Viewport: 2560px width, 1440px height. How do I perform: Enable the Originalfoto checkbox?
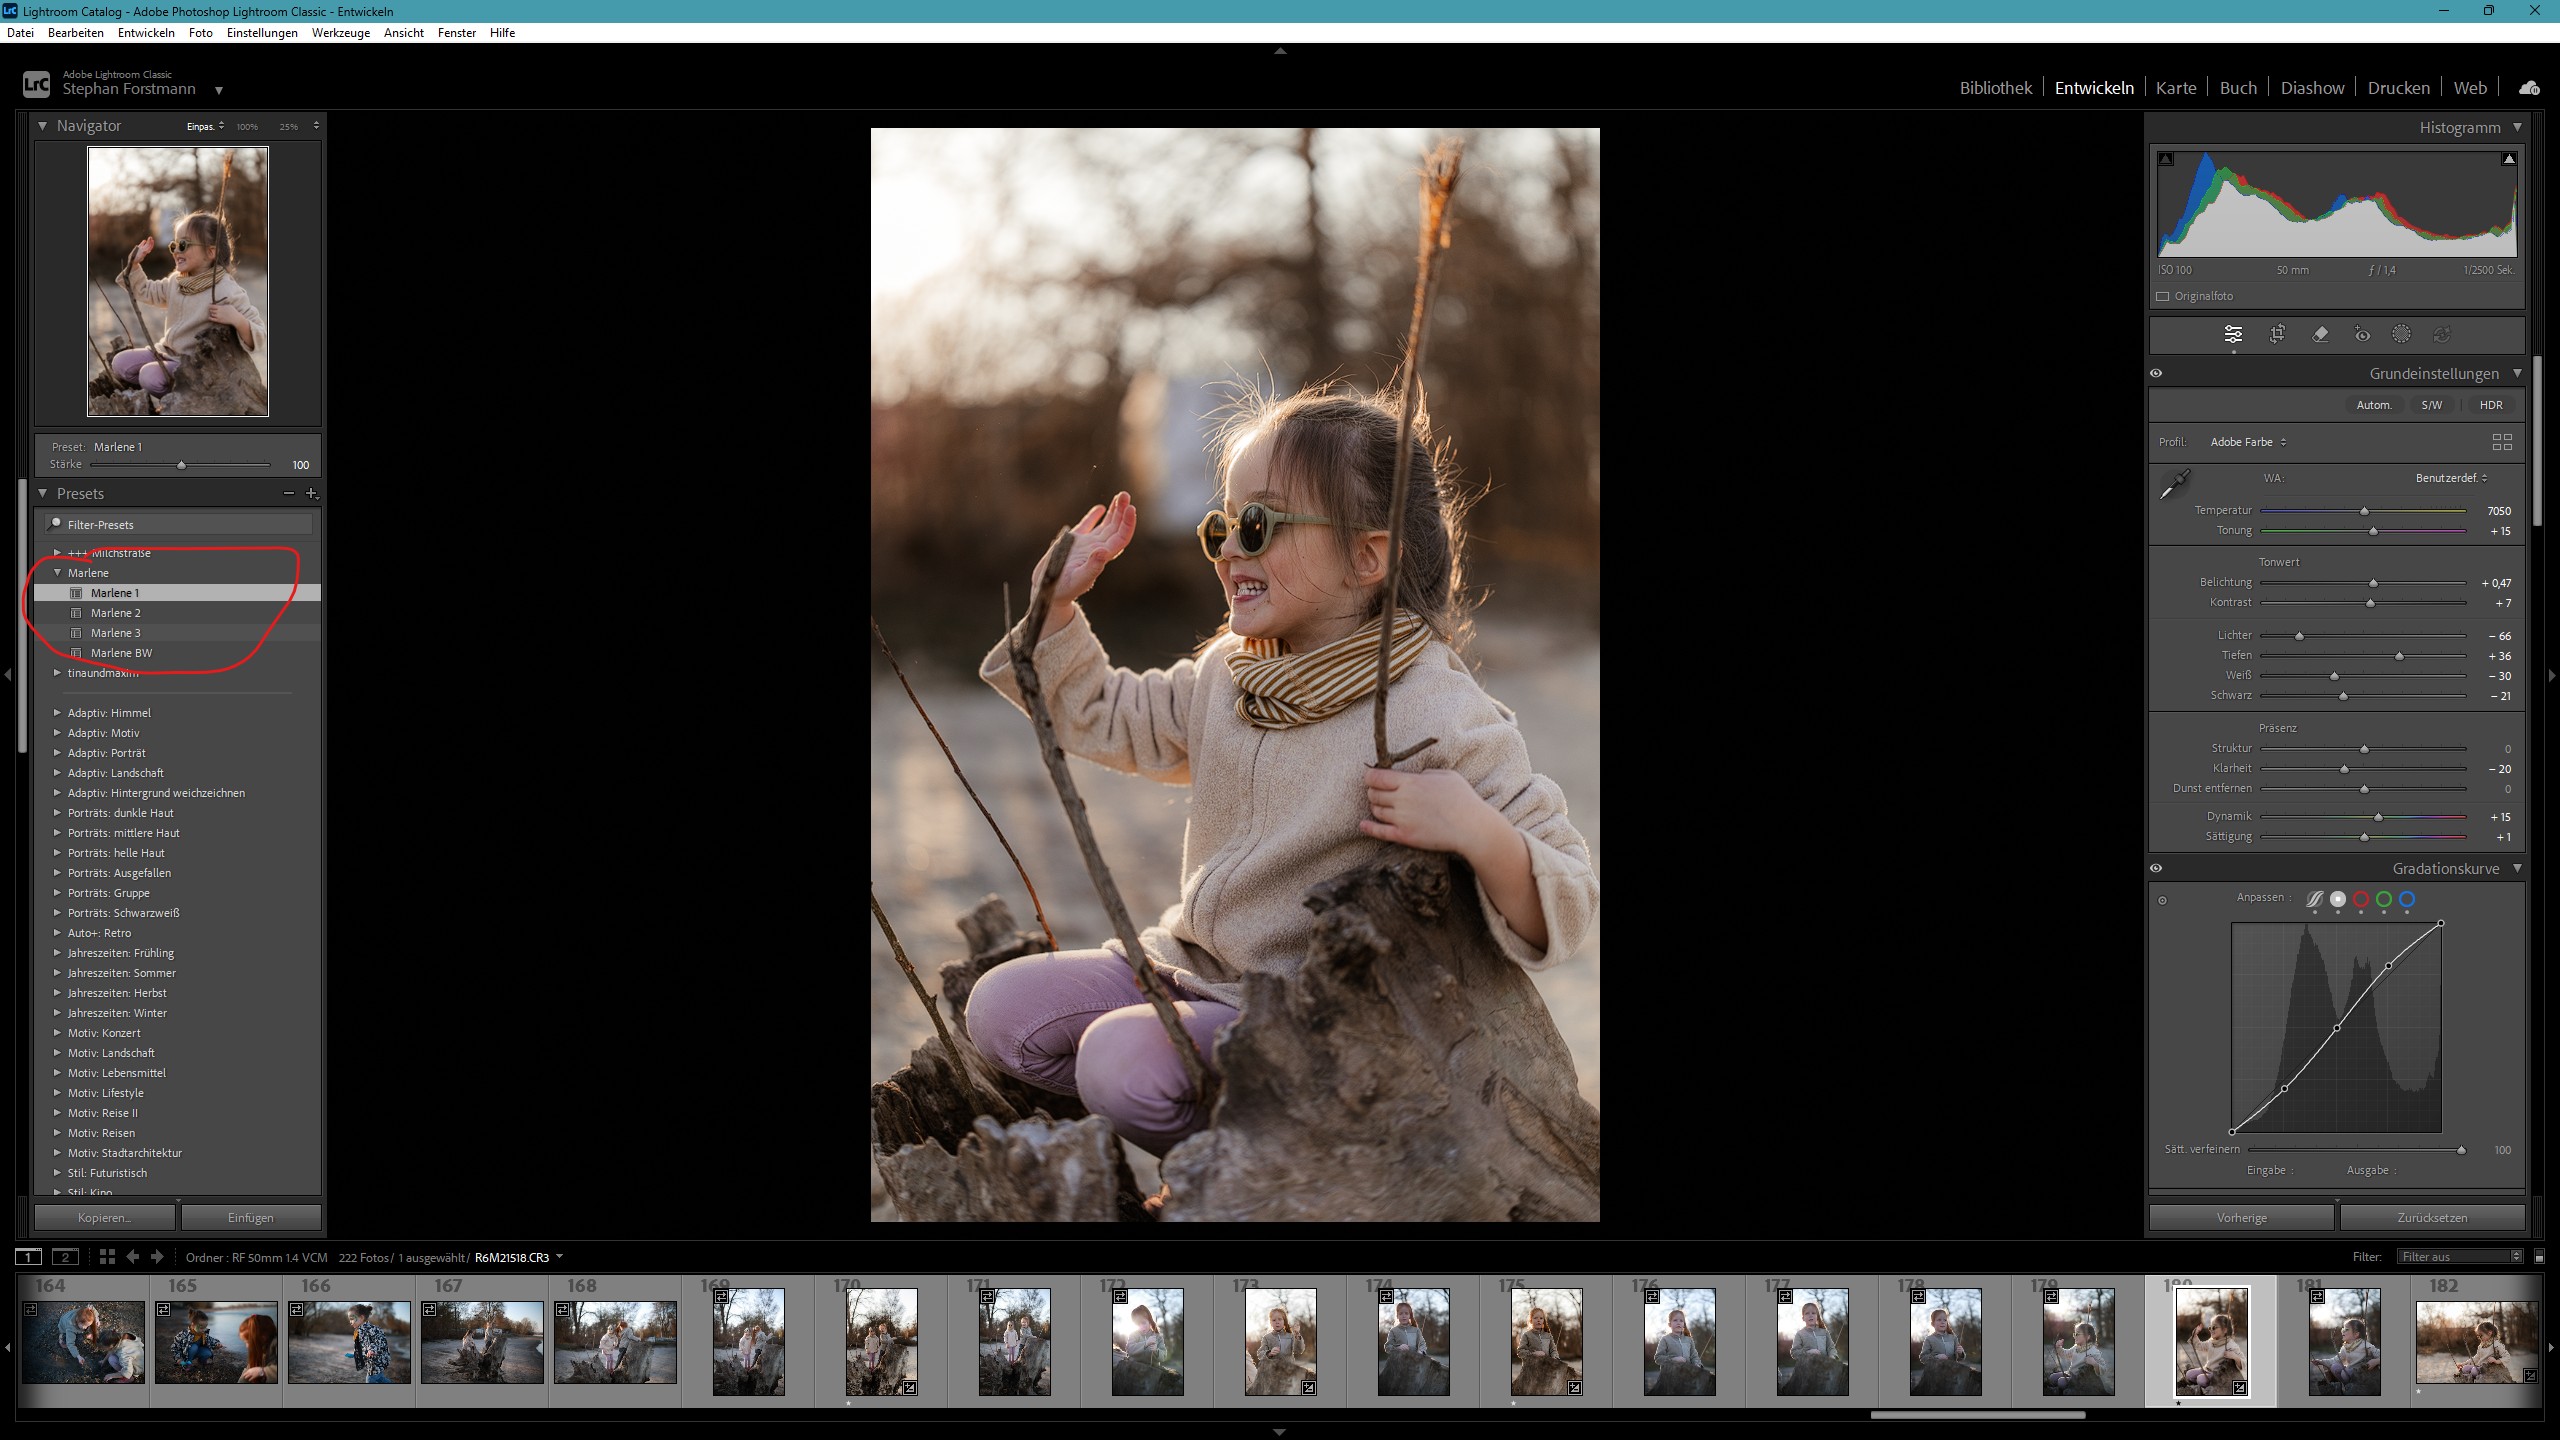pyautogui.click(x=2163, y=297)
